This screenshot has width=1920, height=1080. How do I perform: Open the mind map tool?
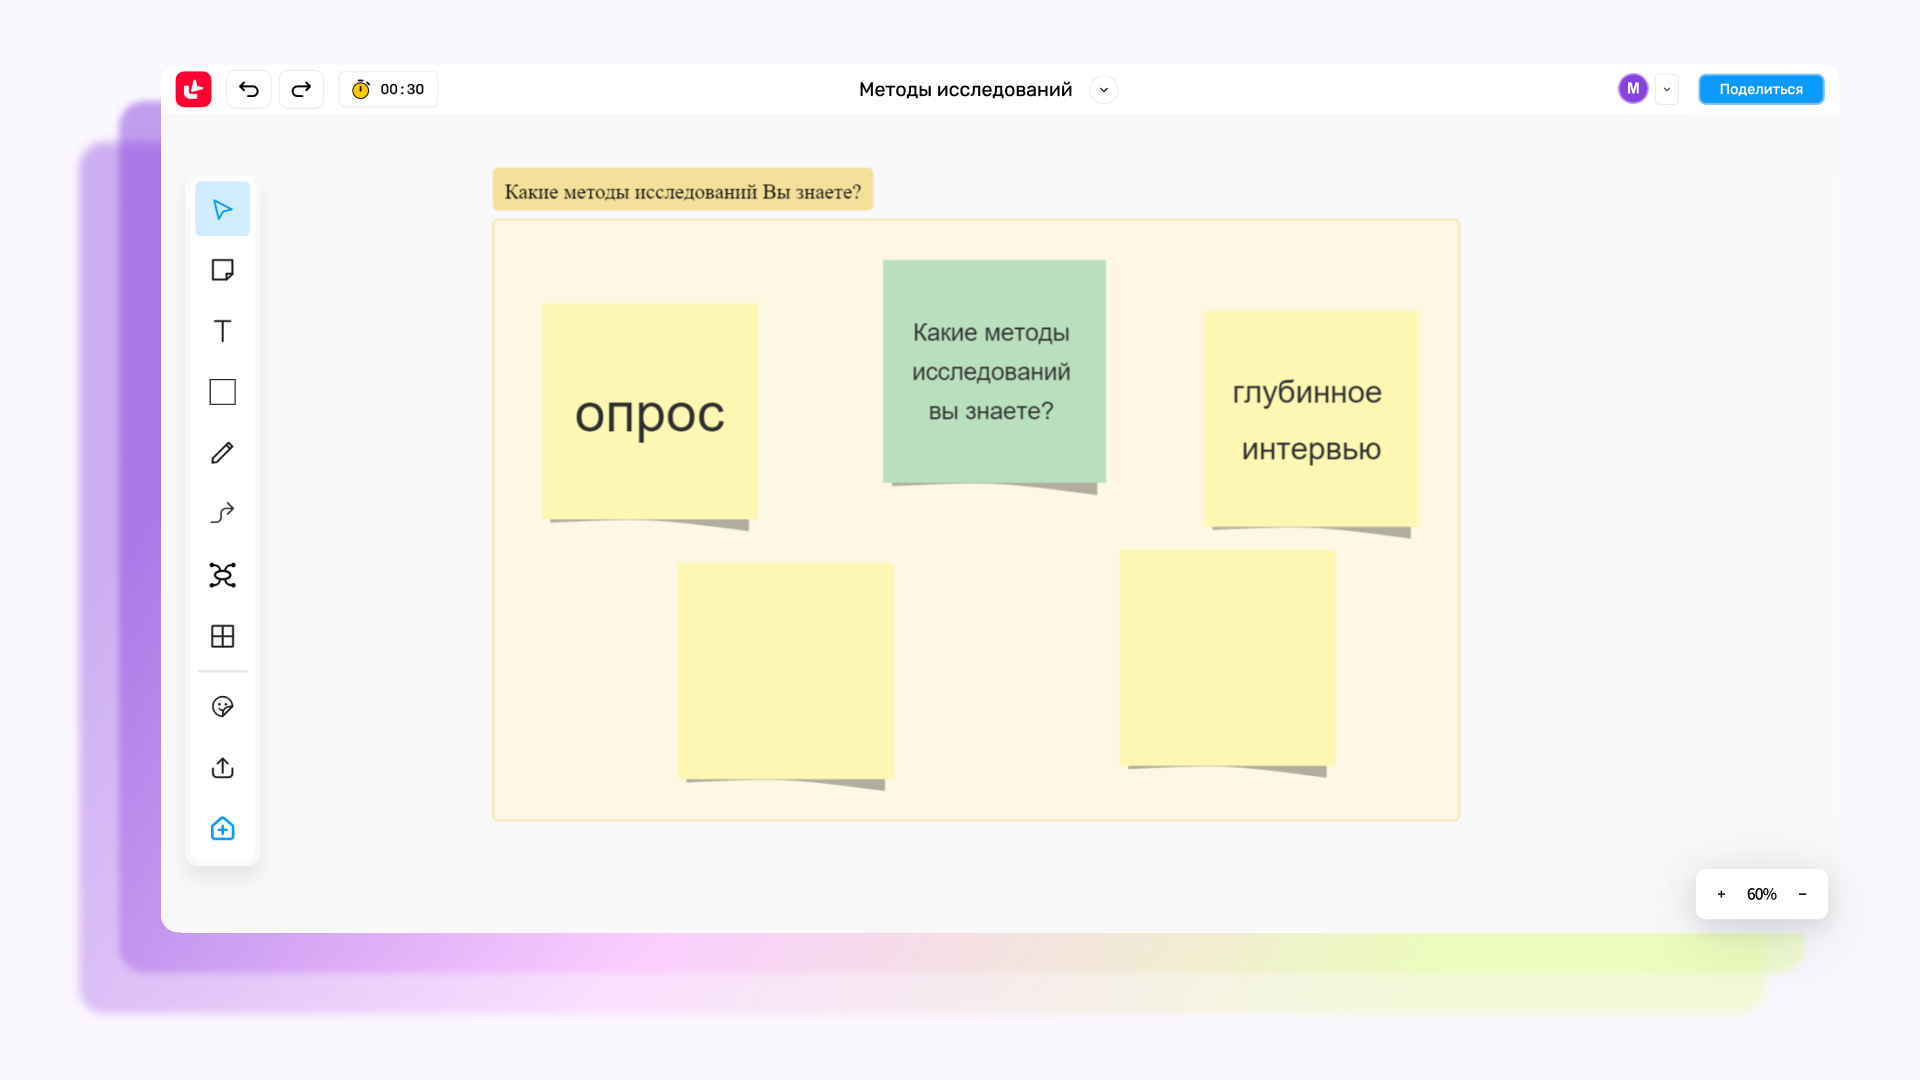pyautogui.click(x=222, y=575)
